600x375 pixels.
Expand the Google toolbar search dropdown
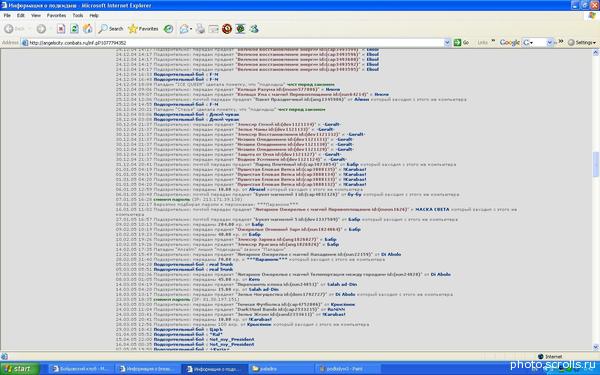pyautogui.click(x=549, y=42)
